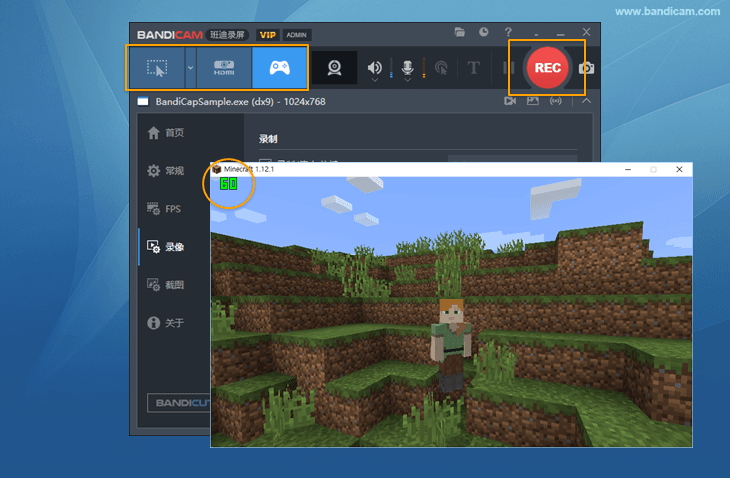The height and width of the screenshot is (478, 730).
Task: Click the ADMIN badge
Action: click(x=297, y=35)
